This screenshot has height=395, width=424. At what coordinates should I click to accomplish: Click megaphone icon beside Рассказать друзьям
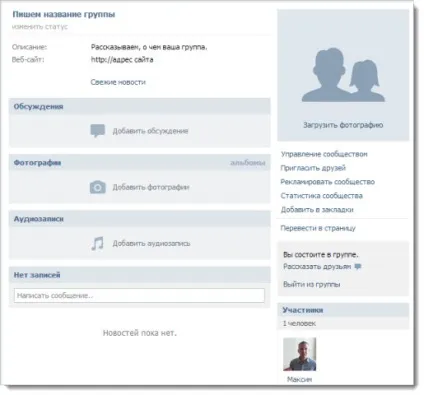358,266
